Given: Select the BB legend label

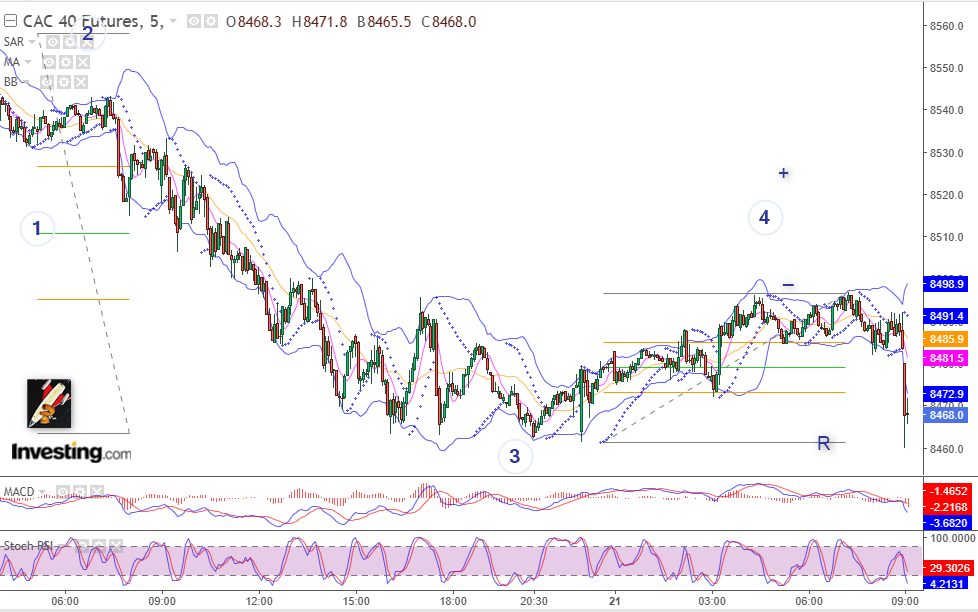Looking at the screenshot, I should tap(11, 82).
